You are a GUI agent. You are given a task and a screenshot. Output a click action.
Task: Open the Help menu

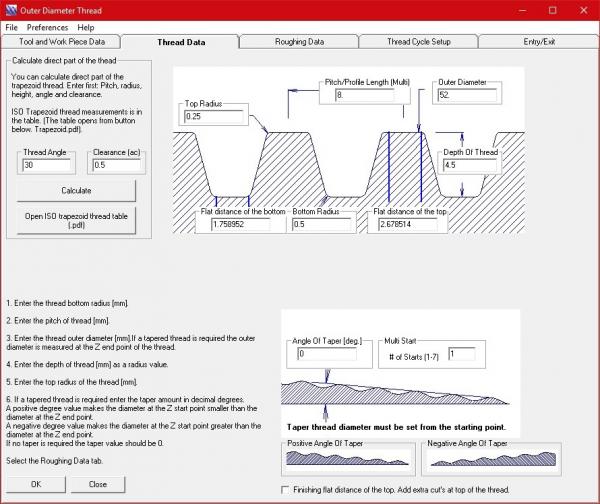(85, 27)
